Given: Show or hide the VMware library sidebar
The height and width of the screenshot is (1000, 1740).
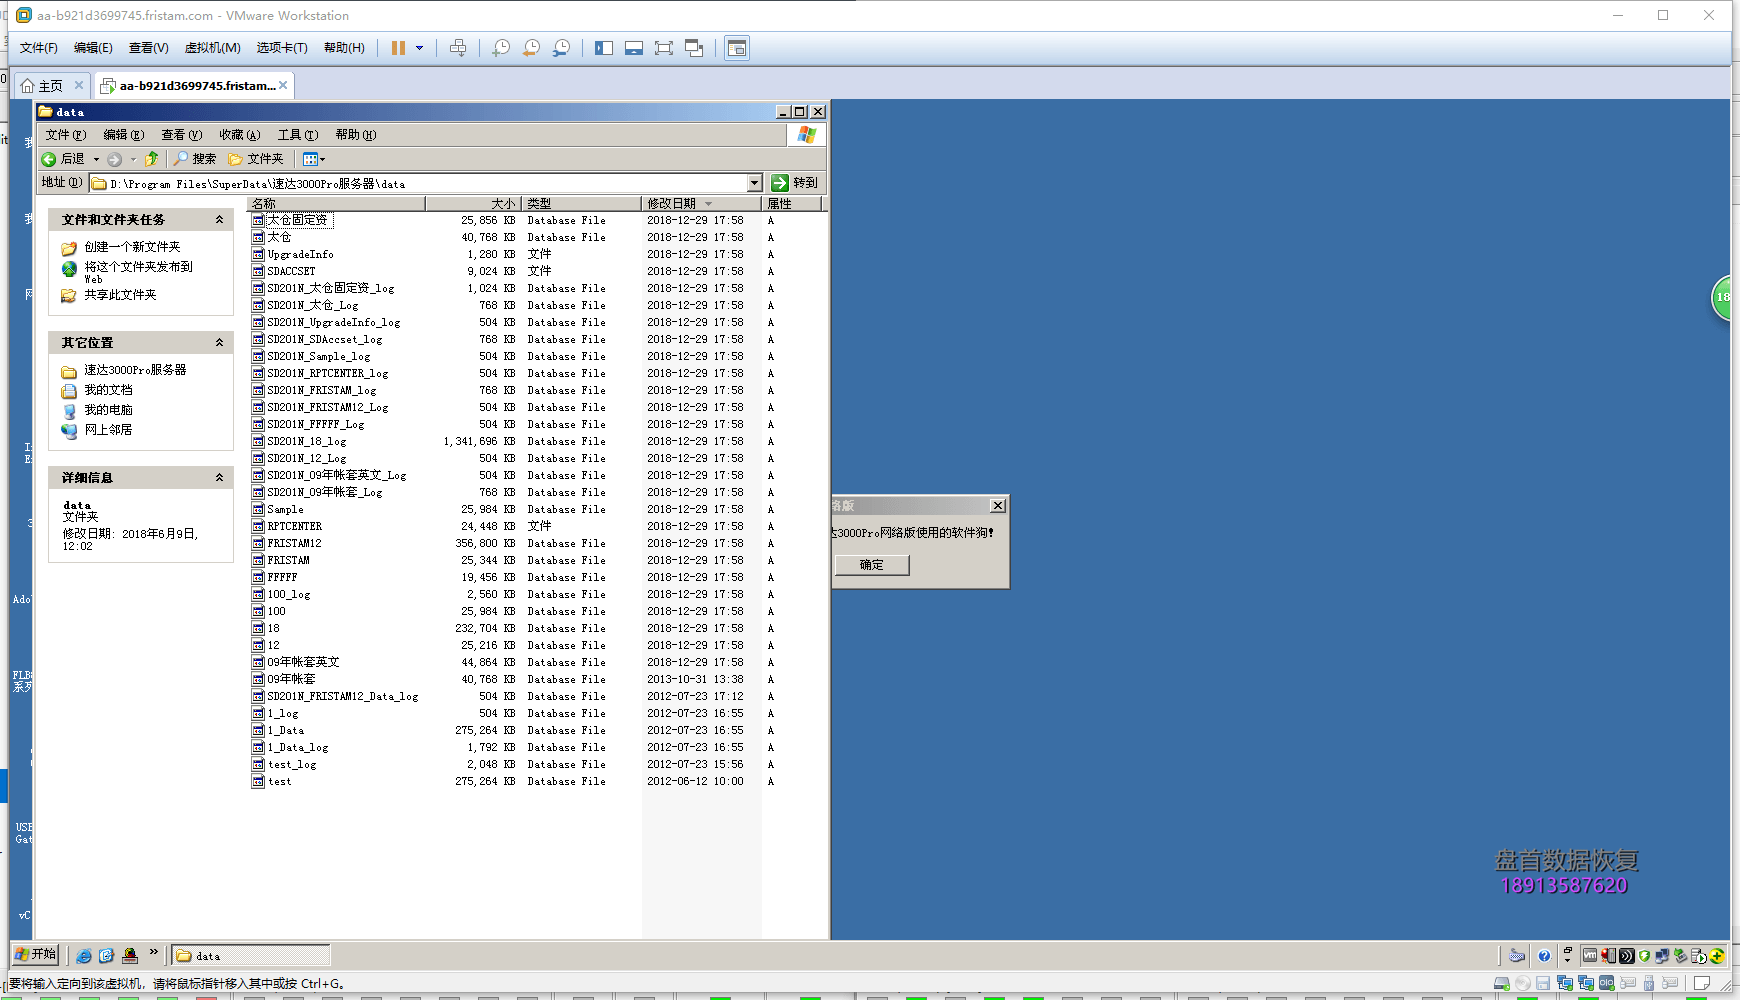Looking at the screenshot, I should tap(604, 48).
